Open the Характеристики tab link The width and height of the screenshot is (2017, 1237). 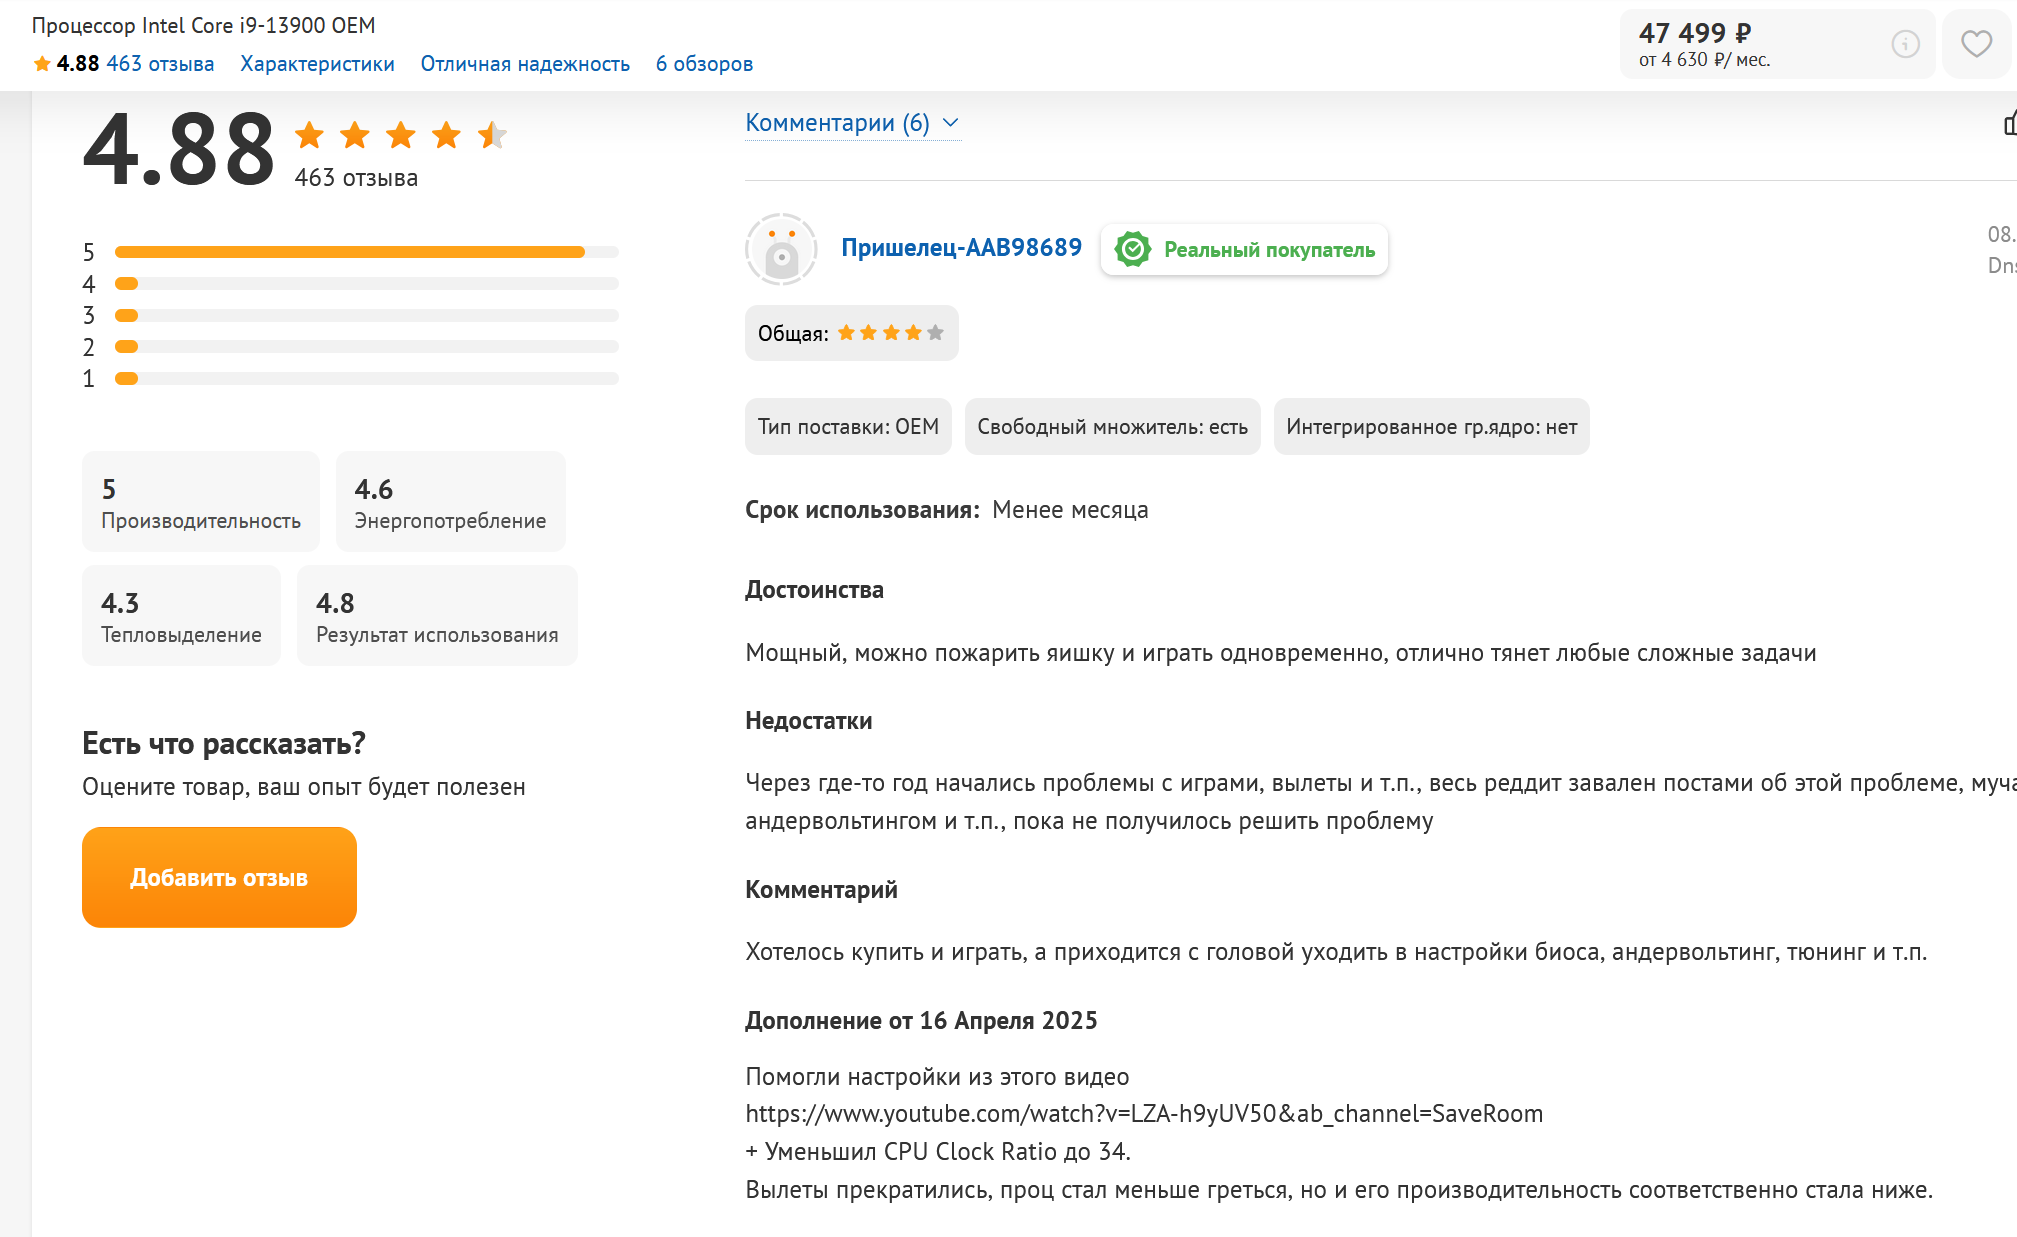click(x=317, y=64)
